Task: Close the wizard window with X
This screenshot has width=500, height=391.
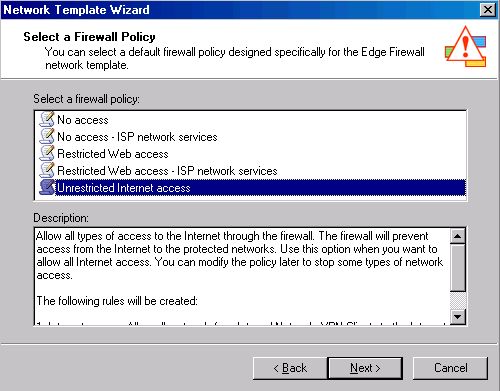Action: [488, 10]
